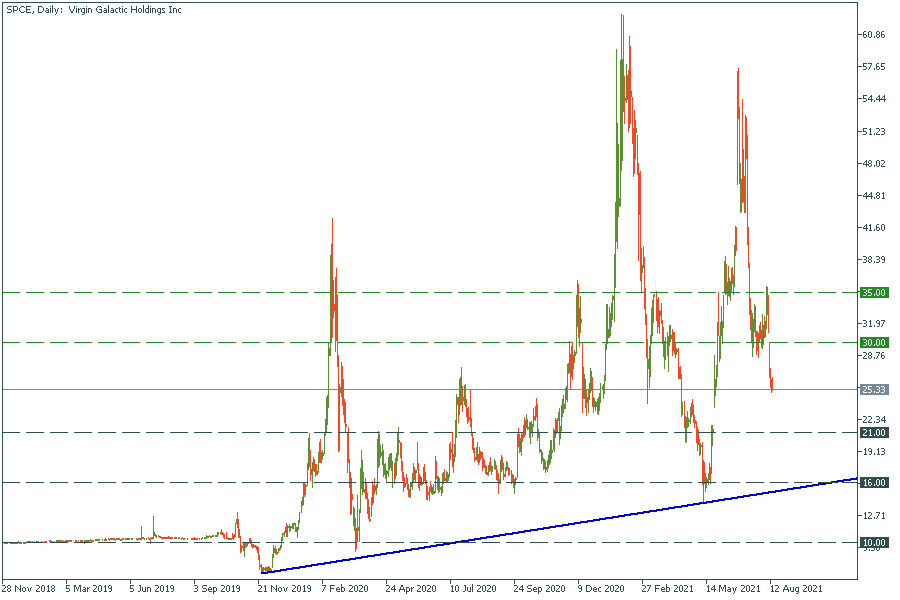
Task: Click the 51.23 value on price axis
Action: click(x=873, y=132)
